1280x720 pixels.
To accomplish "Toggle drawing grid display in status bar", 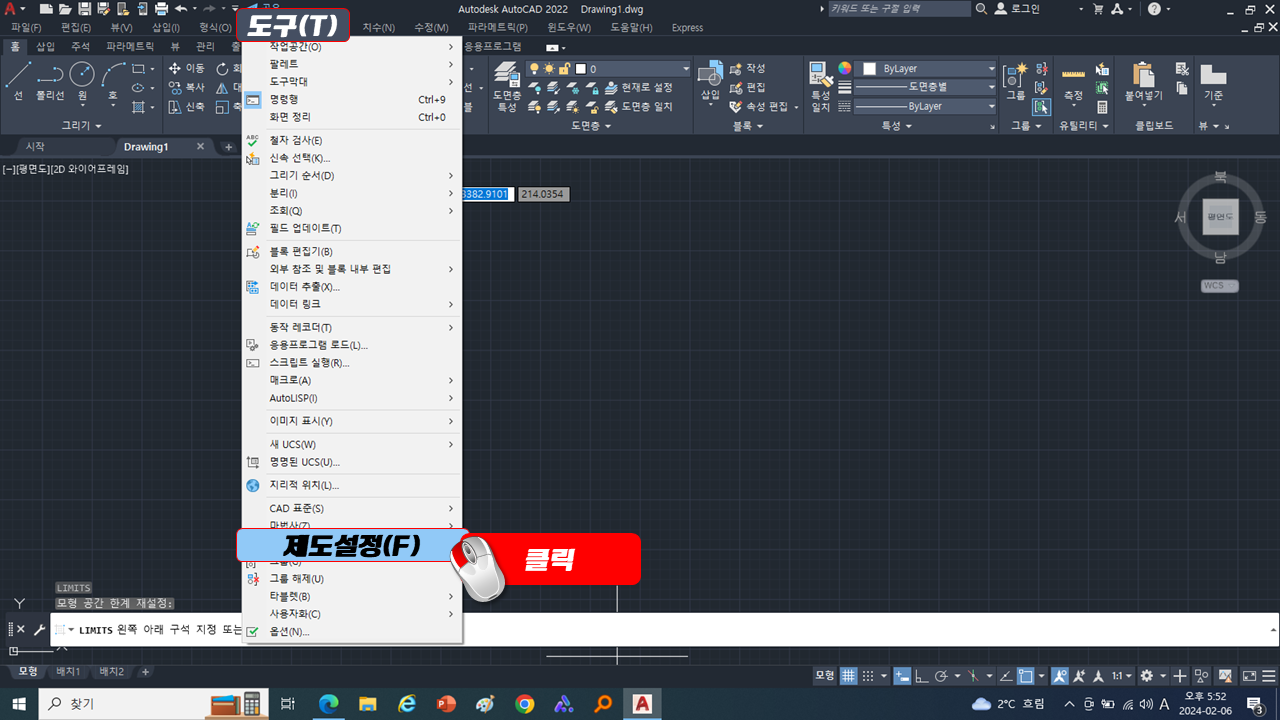I will [848, 676].
